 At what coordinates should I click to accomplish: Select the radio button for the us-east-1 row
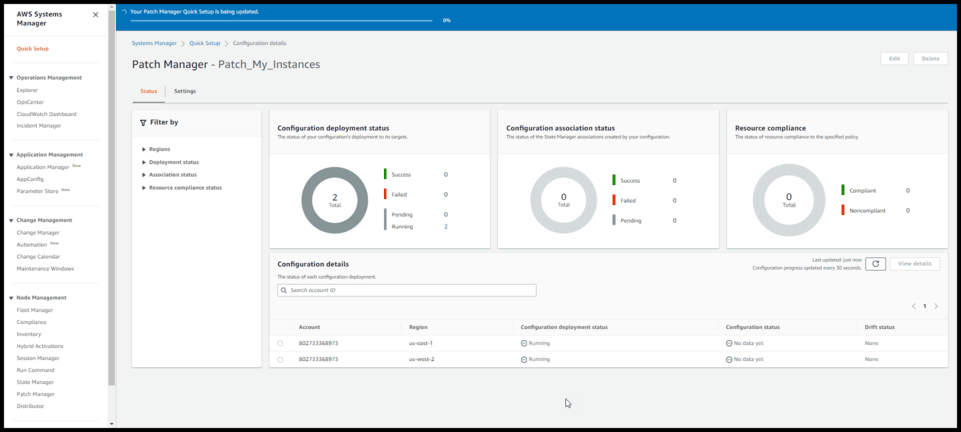(280, 344)
